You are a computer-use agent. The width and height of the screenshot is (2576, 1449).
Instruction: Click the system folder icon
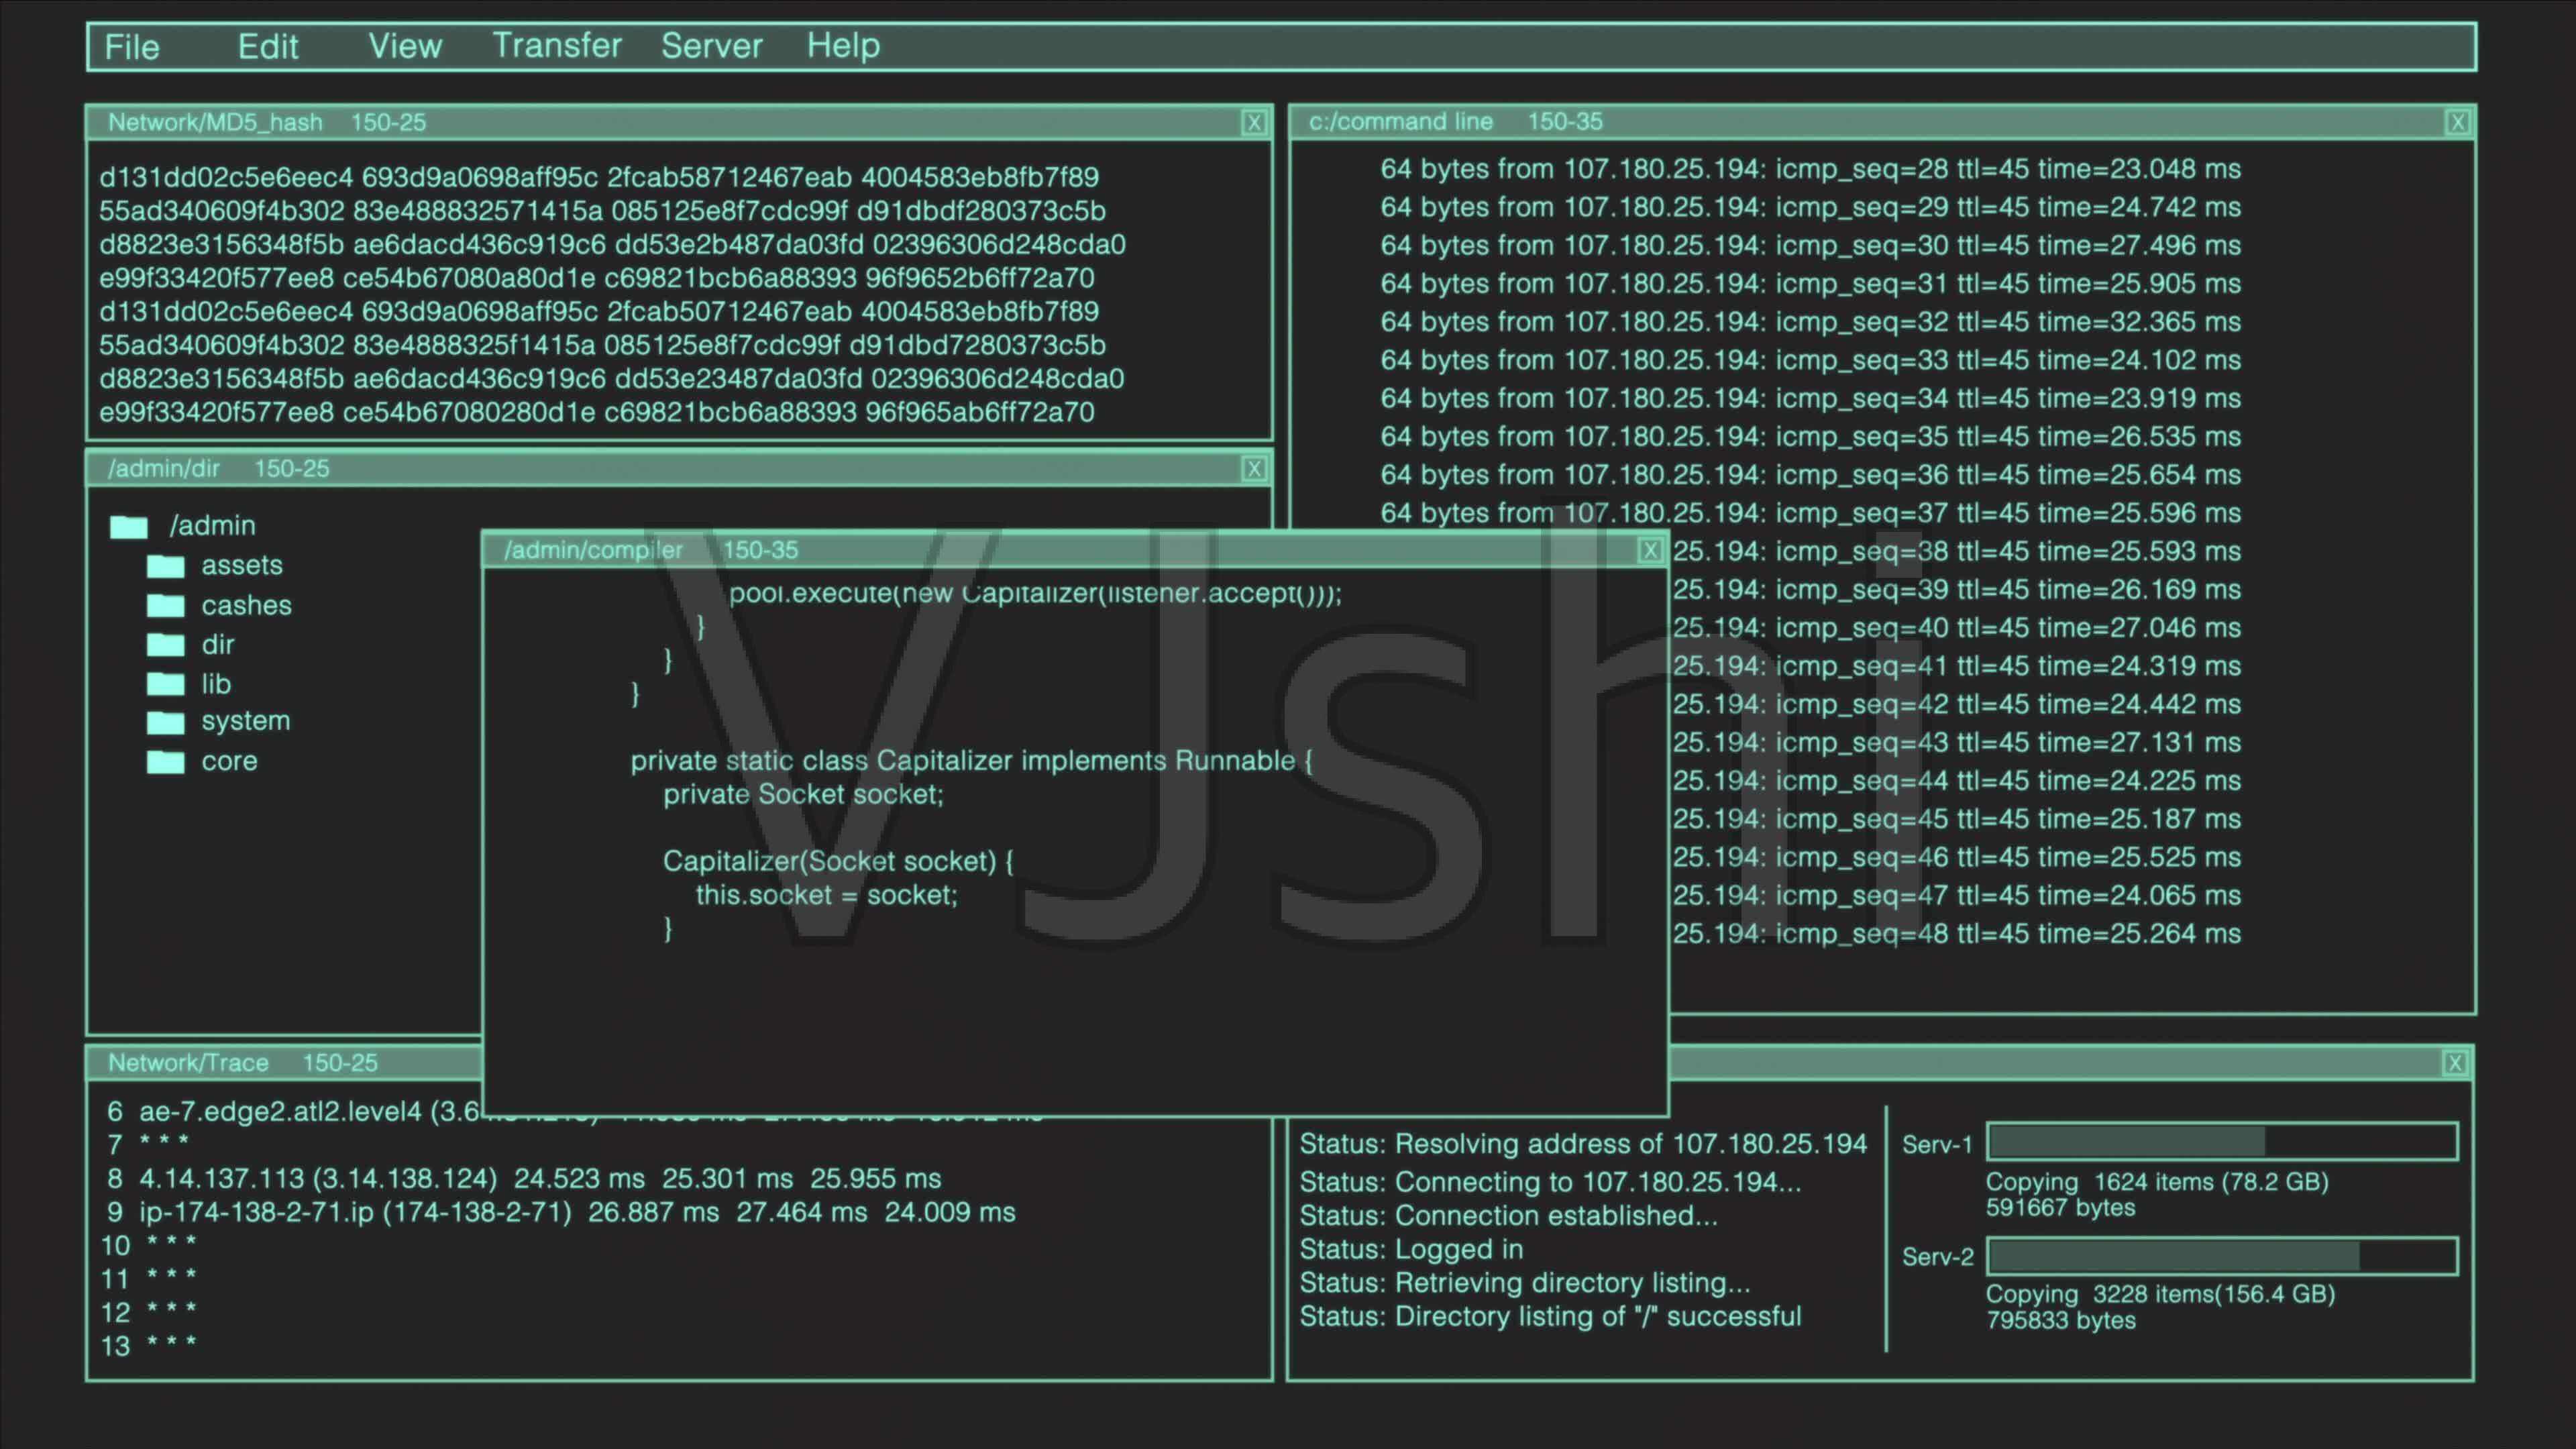click(166, 722)
